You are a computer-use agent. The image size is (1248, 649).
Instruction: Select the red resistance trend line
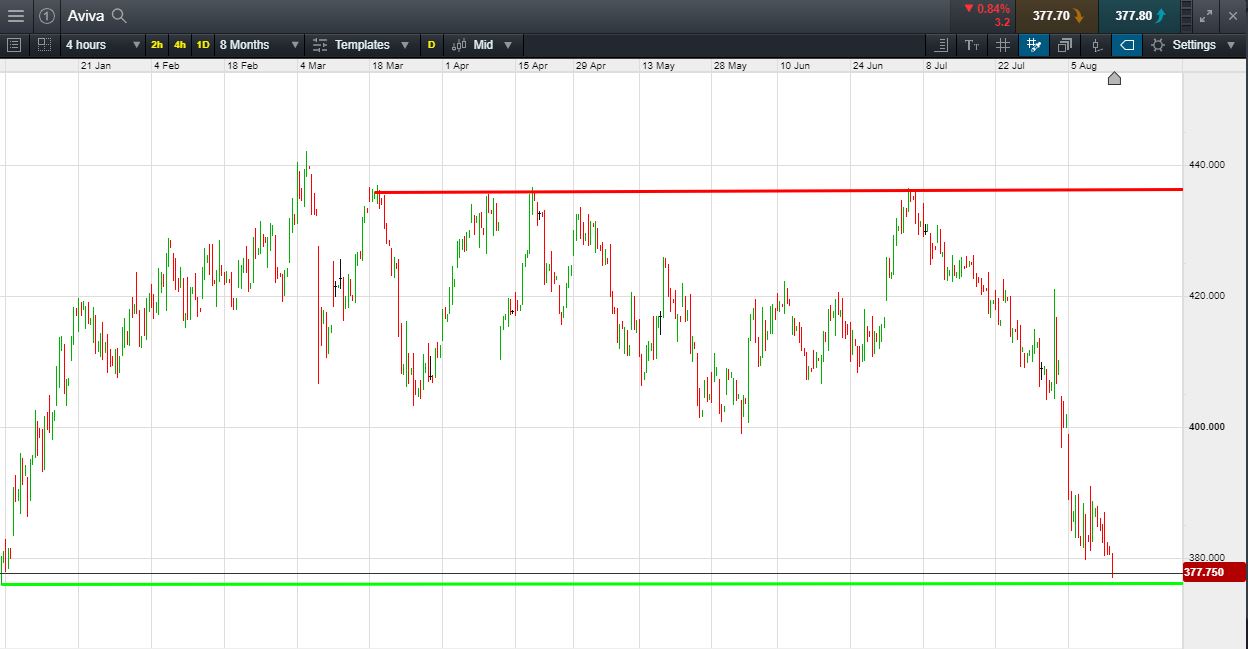(x=778, y=190)
